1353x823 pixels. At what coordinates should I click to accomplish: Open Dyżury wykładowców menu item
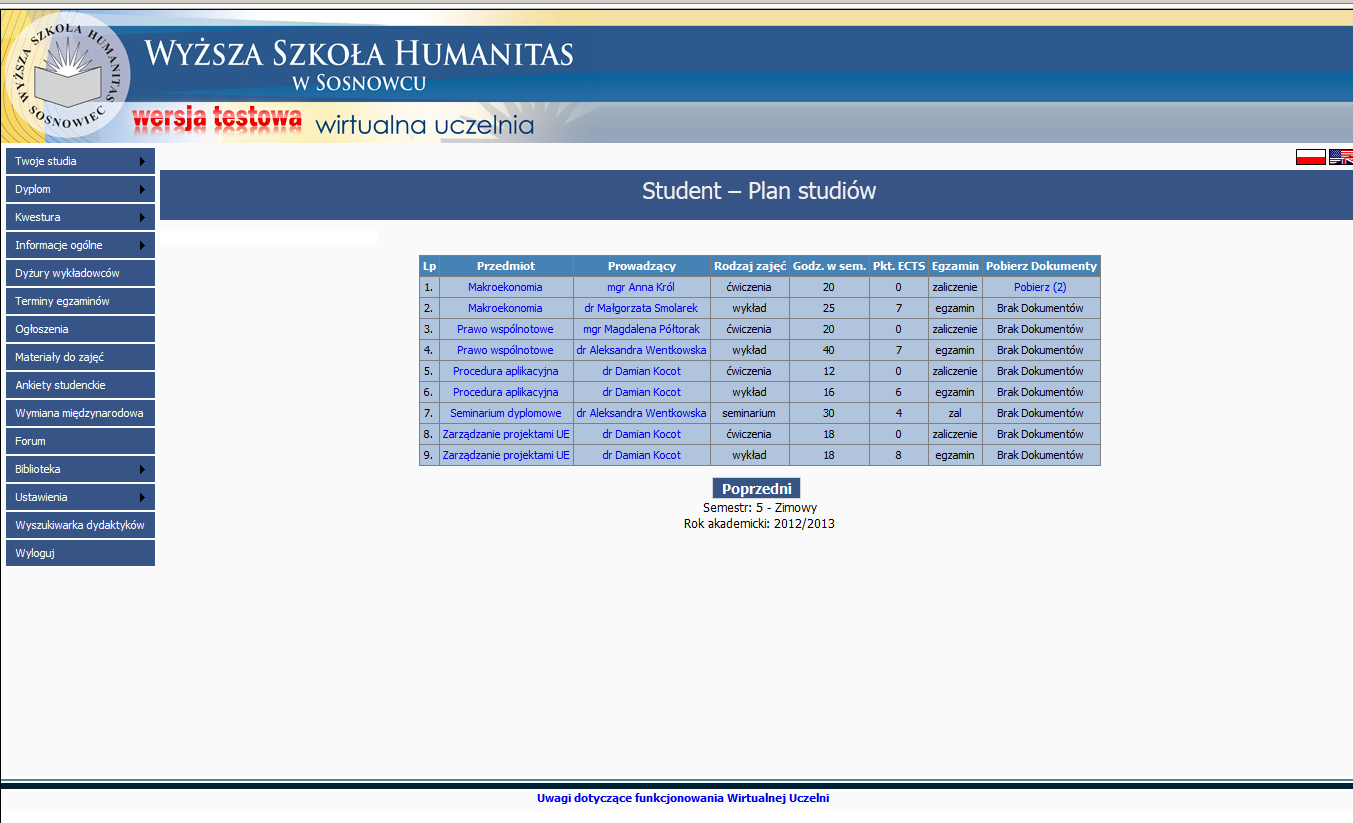[x=80, y=273]
